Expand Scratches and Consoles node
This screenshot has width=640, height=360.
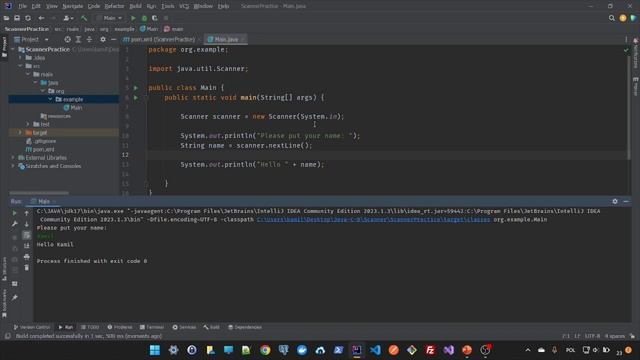point(13,166)
